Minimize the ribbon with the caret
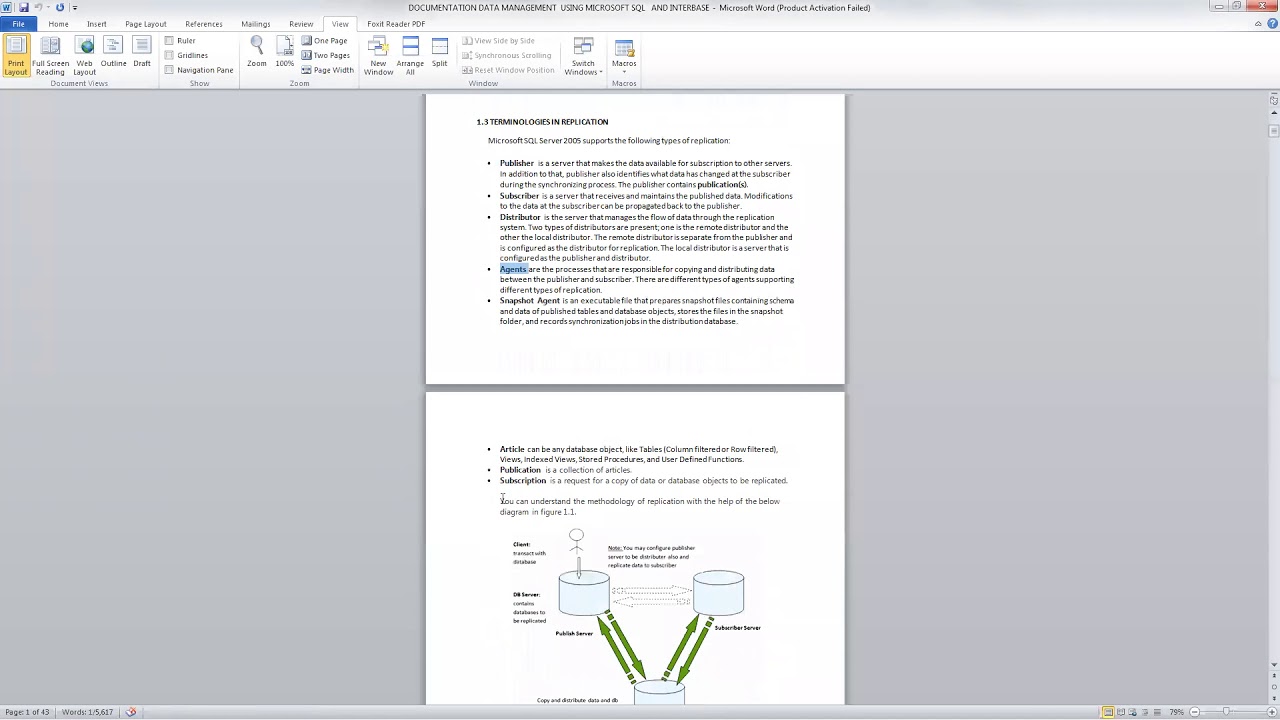 click(x=1258, y=24)
